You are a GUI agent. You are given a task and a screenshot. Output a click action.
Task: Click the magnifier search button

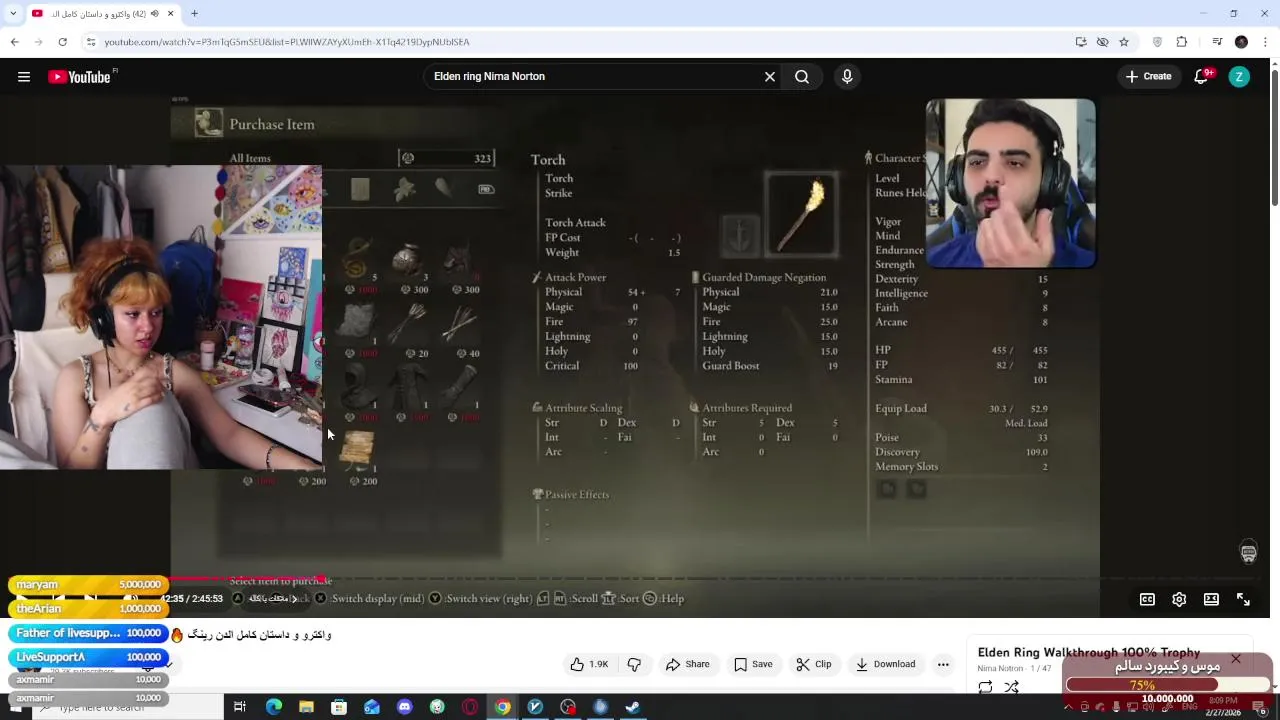click(x=802, y=77)
